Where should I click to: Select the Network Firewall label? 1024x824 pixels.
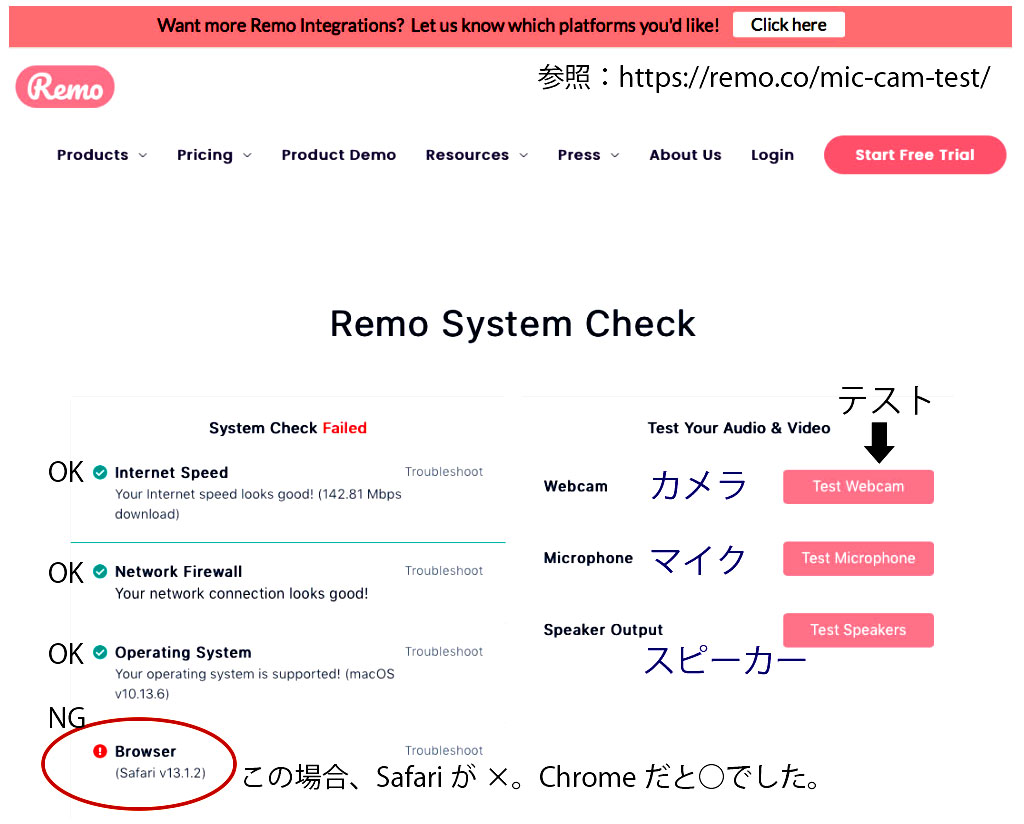tap(178, 571)
